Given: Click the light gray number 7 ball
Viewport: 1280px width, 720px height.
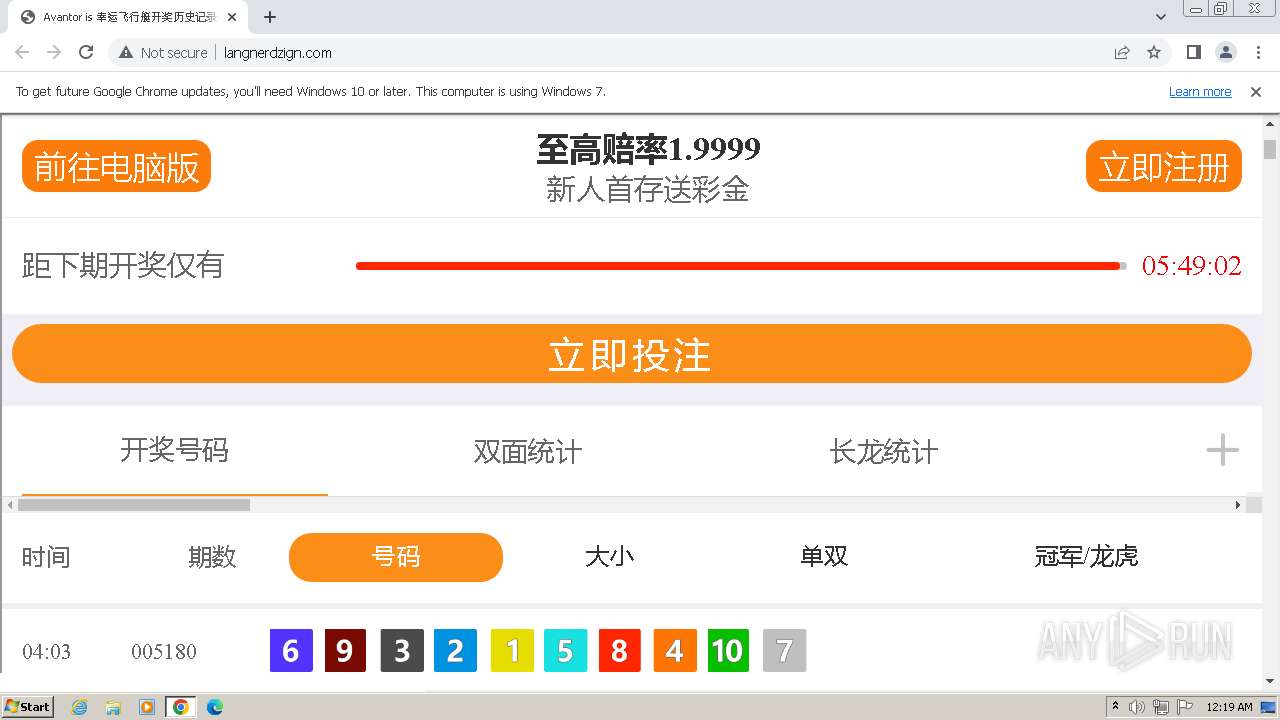Looking at the screenshot, I should tap(784, 651).
